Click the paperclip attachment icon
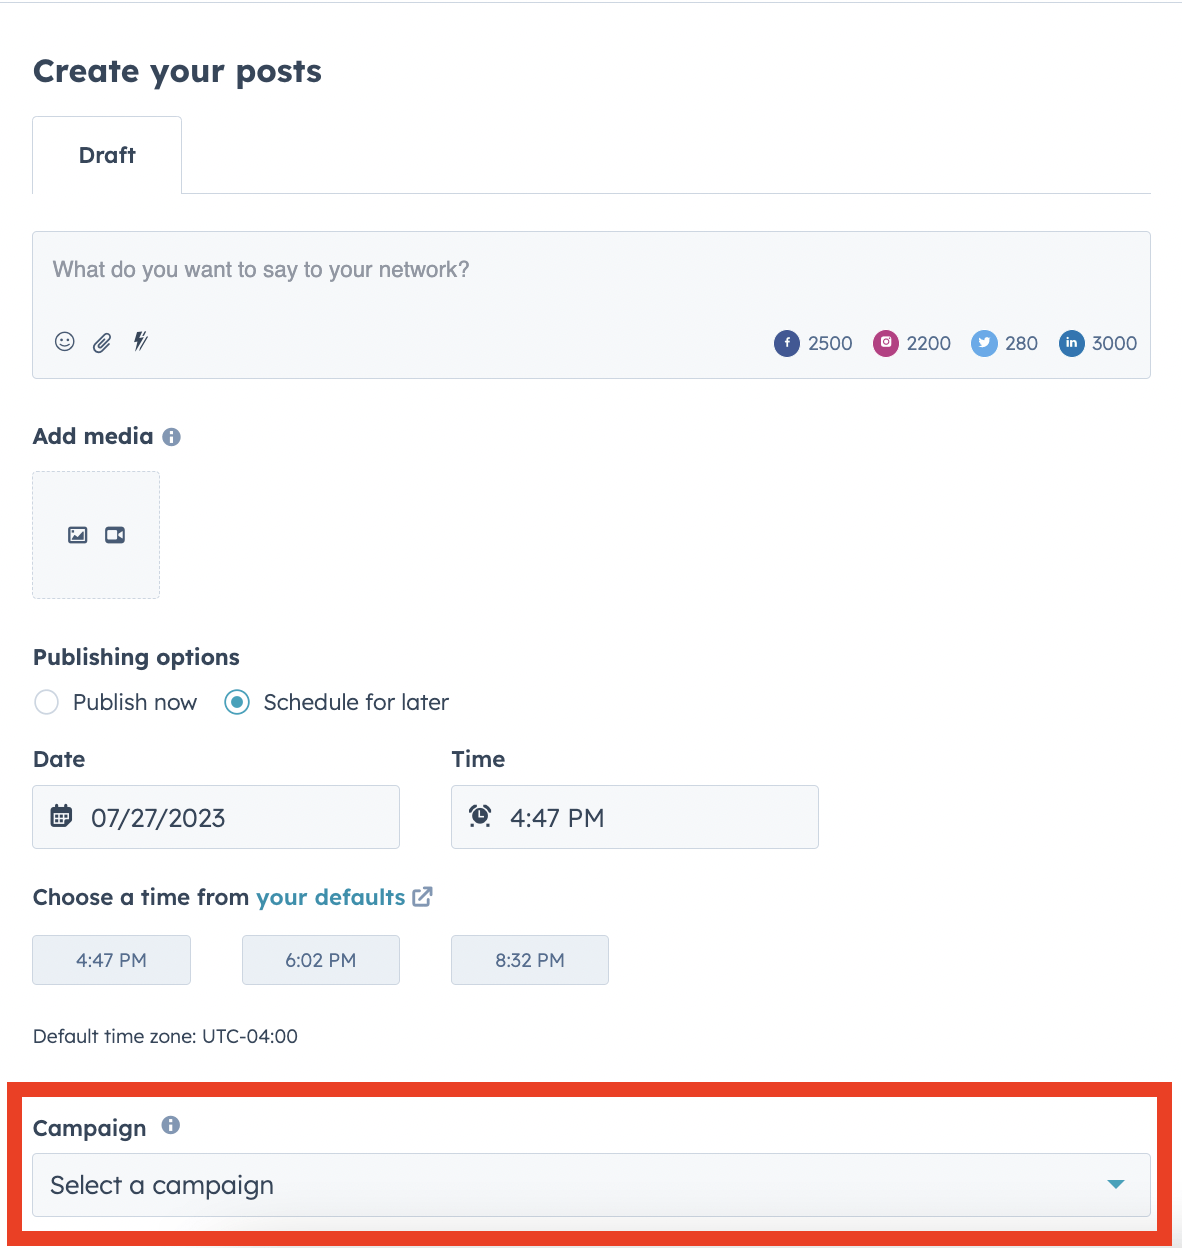The height and width of the screenshot is (1248, 1182). pos(101,342)
